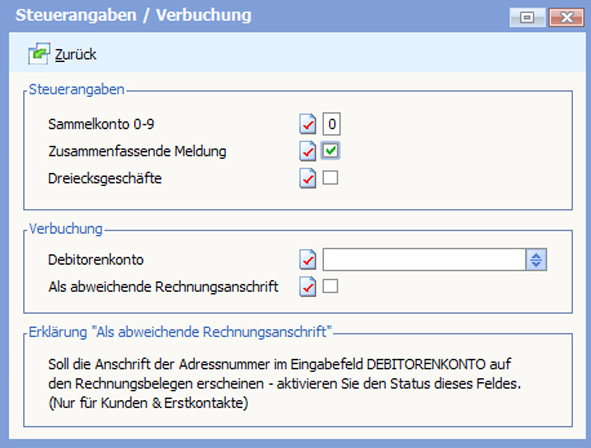Image resolution: width=591 pixels, height=448 pixels.
Task: Tick the Als abweichende Rechnungsanschrift checkbox
Action: 330,286
